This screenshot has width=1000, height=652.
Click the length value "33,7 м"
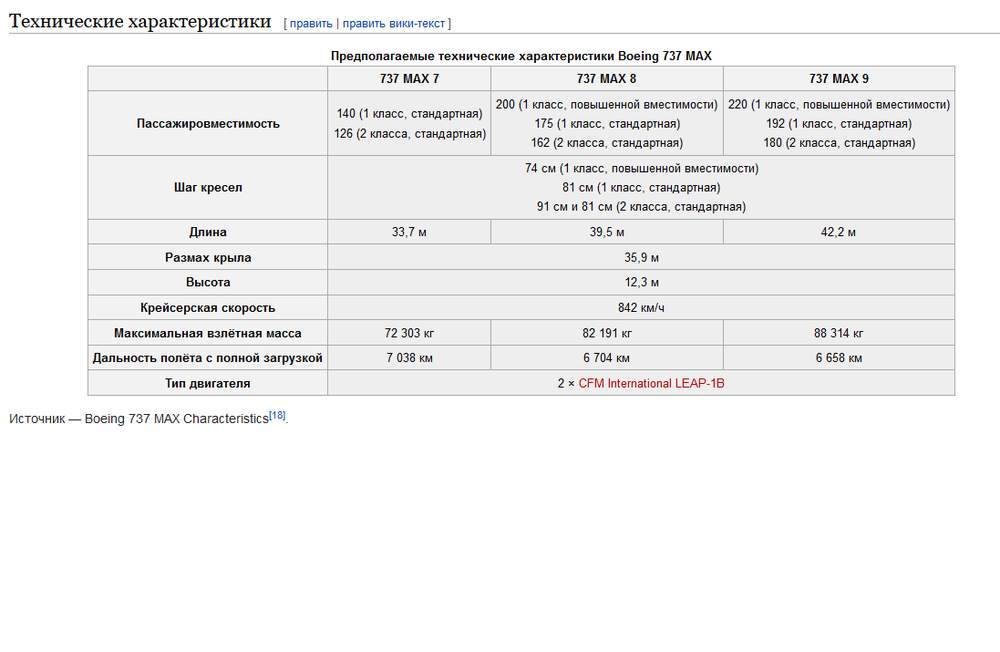point(409,232)
